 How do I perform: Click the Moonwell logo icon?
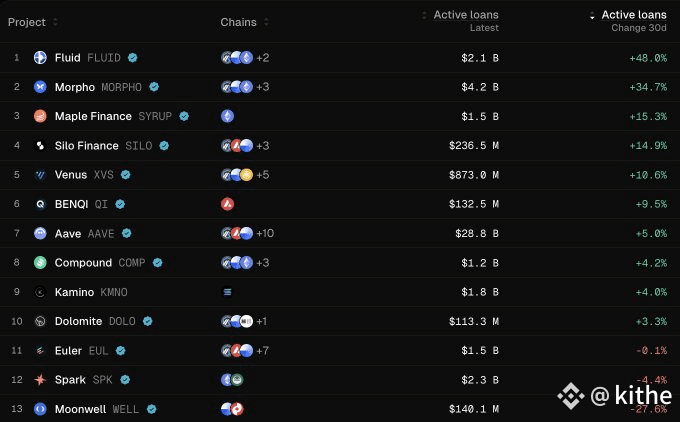point(40,409)
